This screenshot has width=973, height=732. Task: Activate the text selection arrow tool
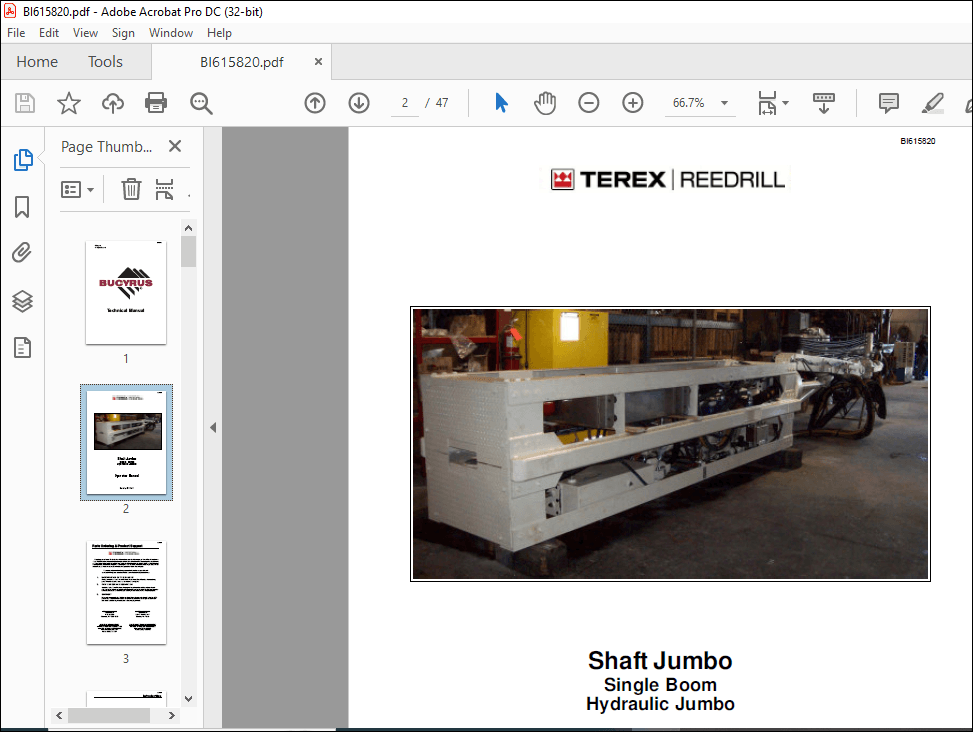coord(501,103)
